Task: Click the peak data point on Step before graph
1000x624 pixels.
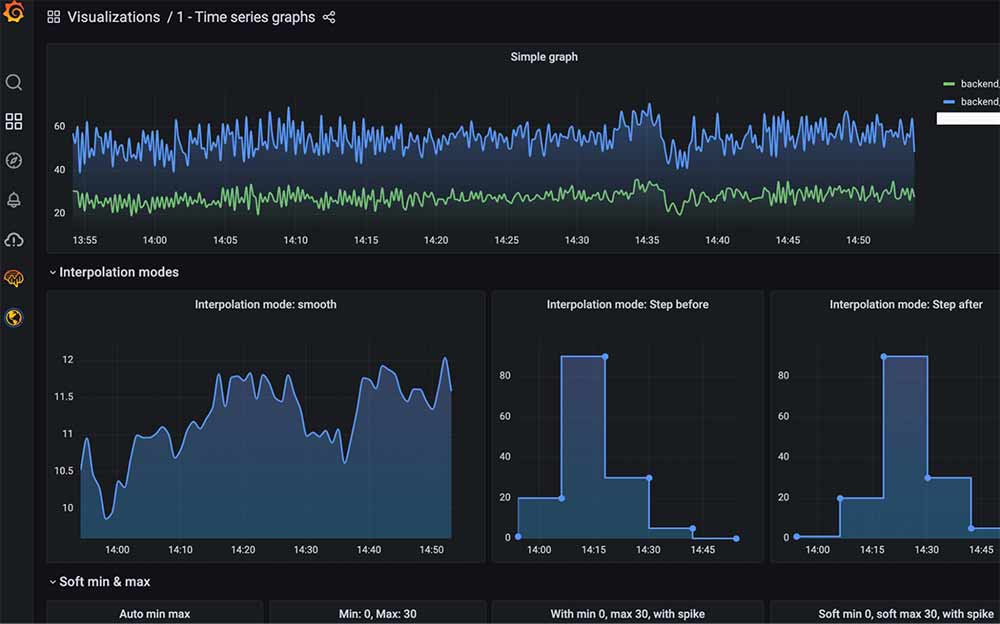Action: point(605,357)
